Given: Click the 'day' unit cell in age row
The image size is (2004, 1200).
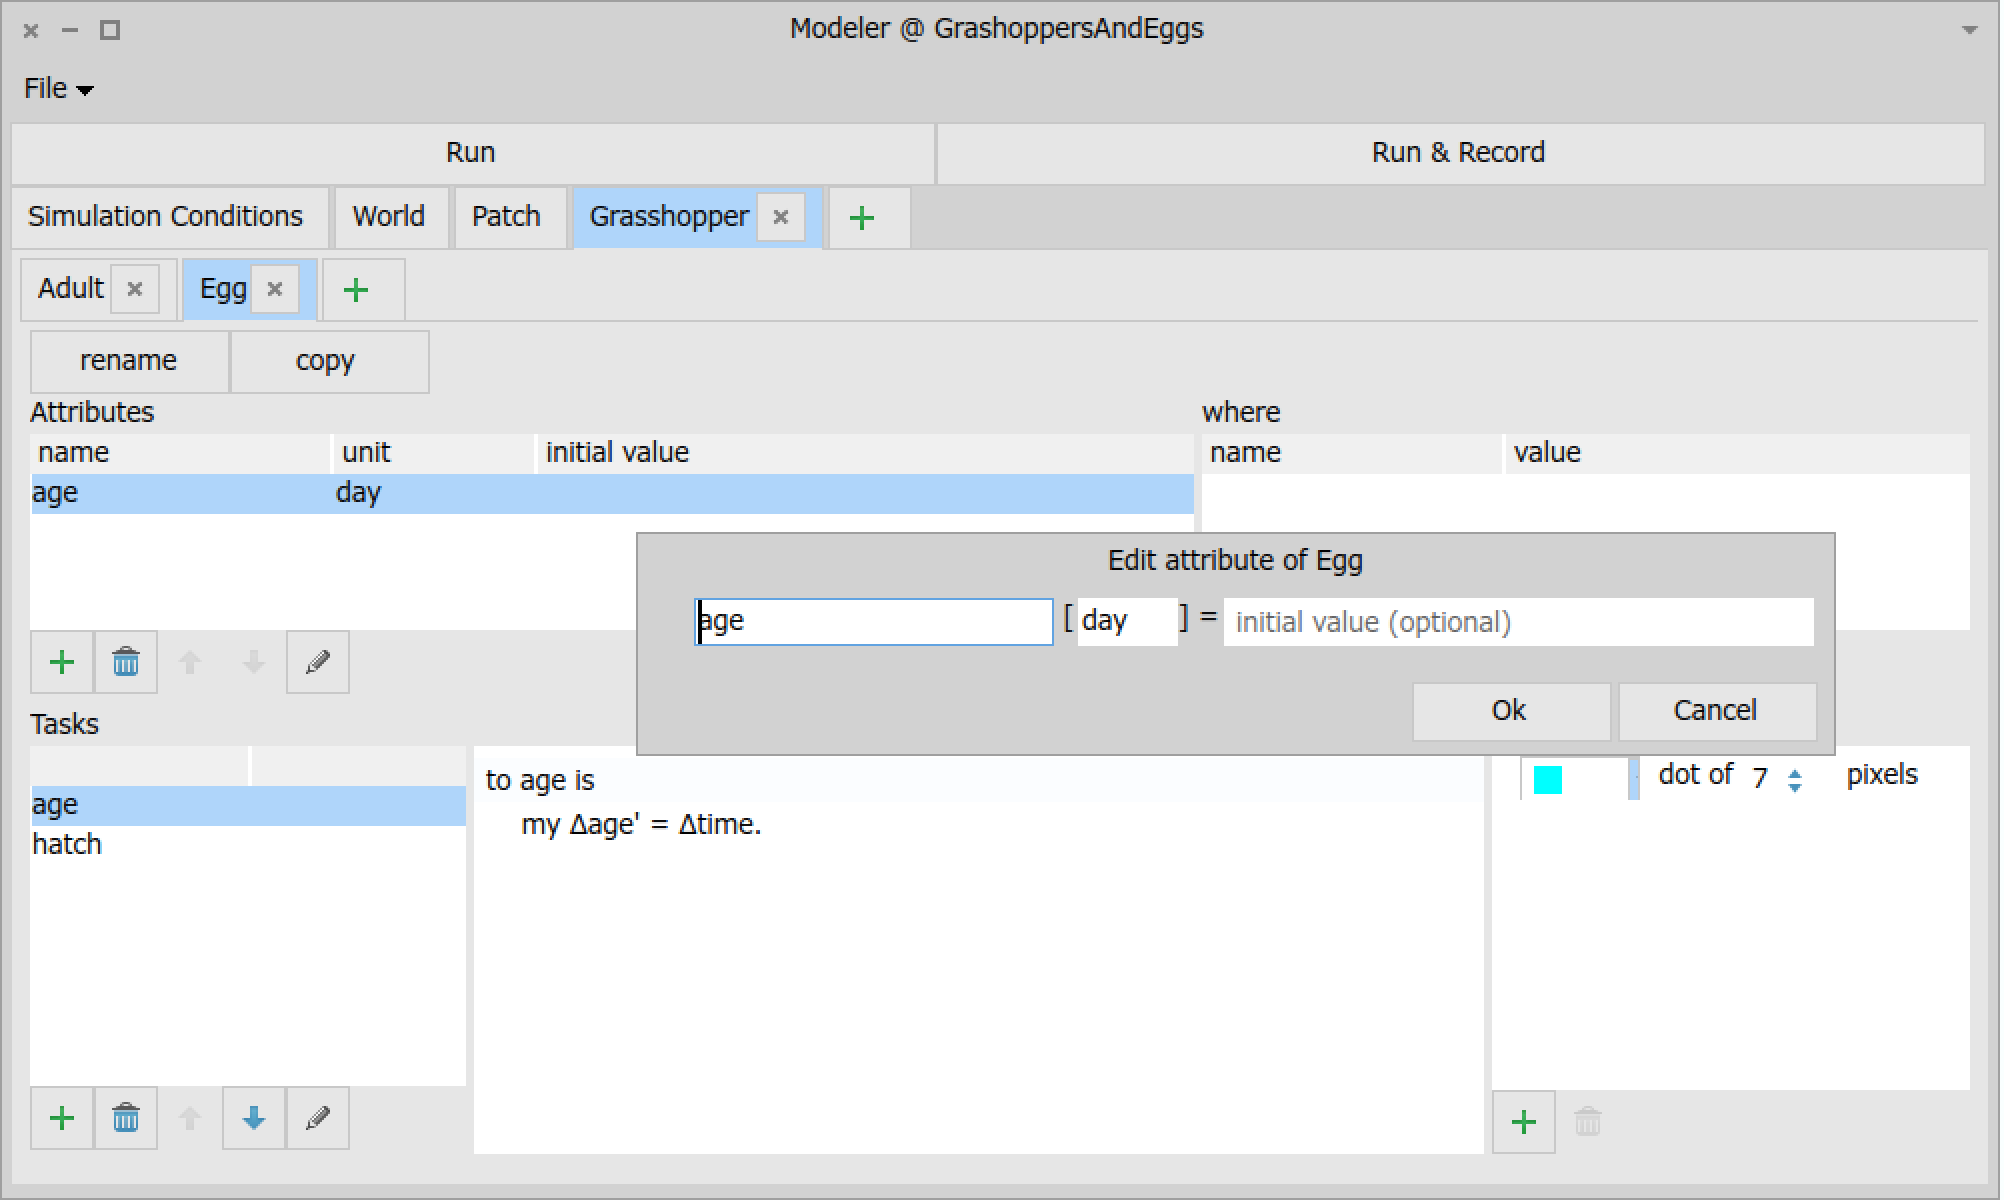Looking at the screenshot, I should [x=359, y=494].
